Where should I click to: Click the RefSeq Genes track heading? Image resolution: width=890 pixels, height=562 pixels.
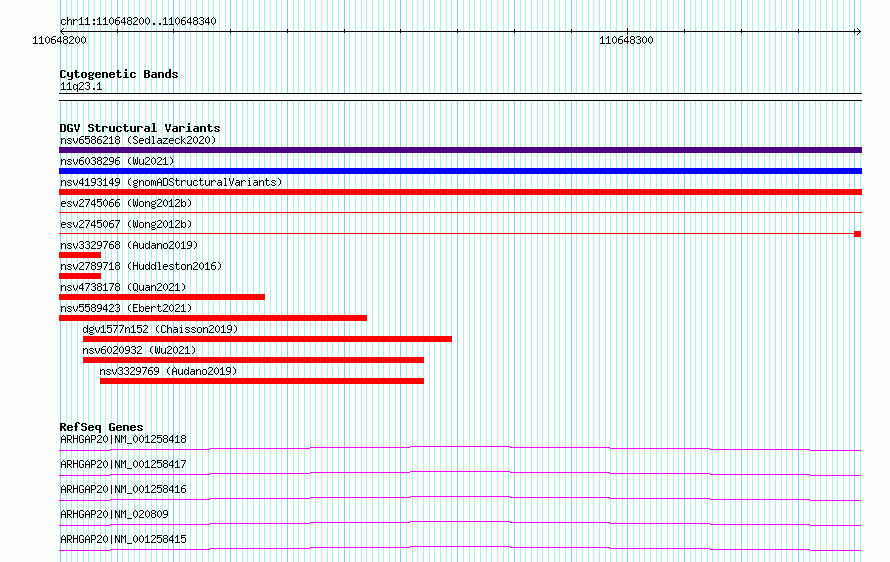coord(102,427)
